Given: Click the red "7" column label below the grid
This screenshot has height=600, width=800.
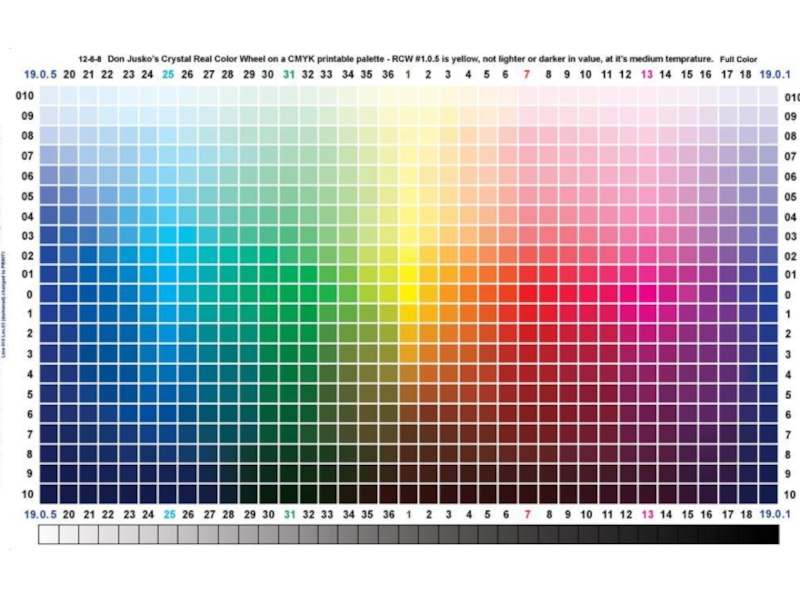Looking at the screenshot, I should tap(528, 514).
